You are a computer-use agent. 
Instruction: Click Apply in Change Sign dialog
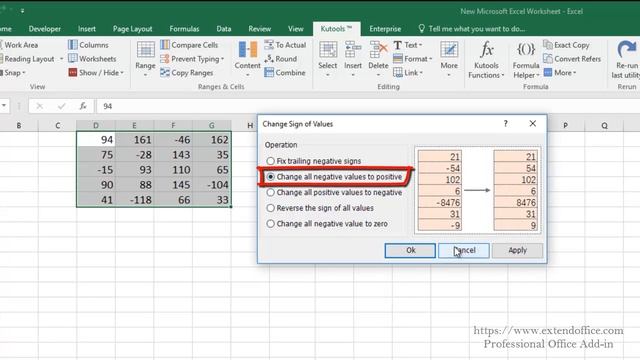click(x=517, y=250)
